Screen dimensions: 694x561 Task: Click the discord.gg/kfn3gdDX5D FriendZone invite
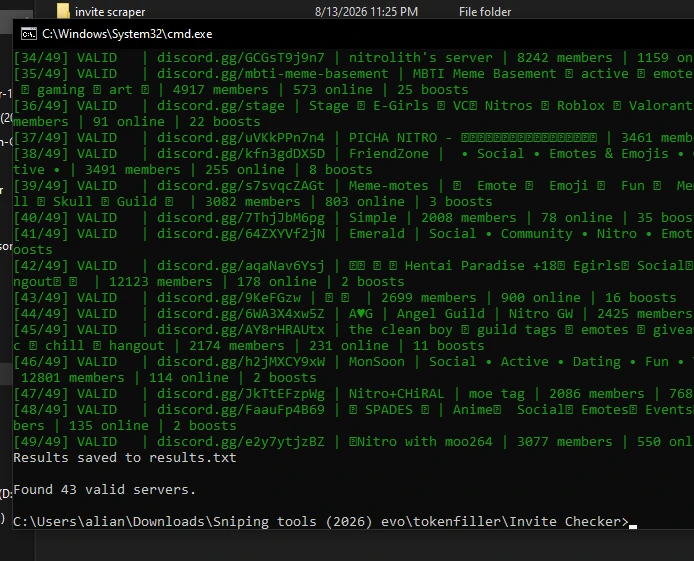tap(240, 154)
